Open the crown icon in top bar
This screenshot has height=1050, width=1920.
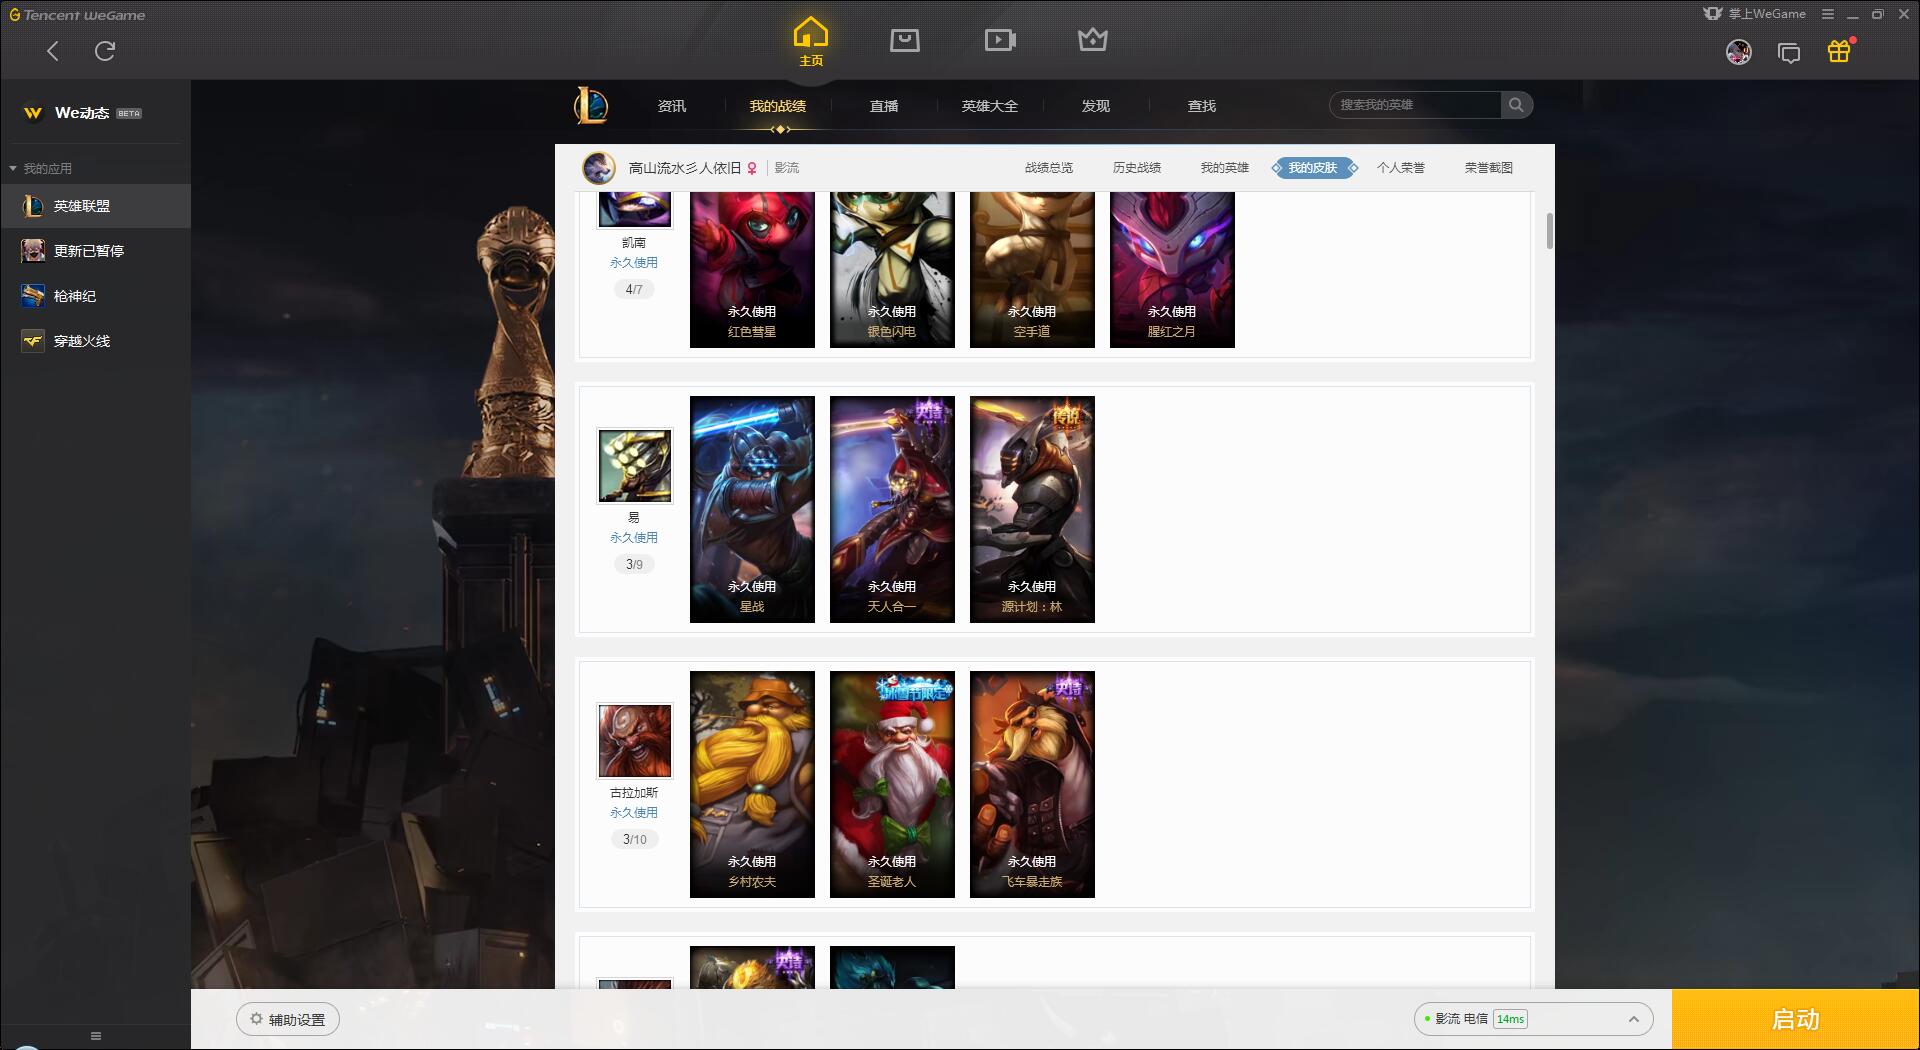click(1093, 40)
